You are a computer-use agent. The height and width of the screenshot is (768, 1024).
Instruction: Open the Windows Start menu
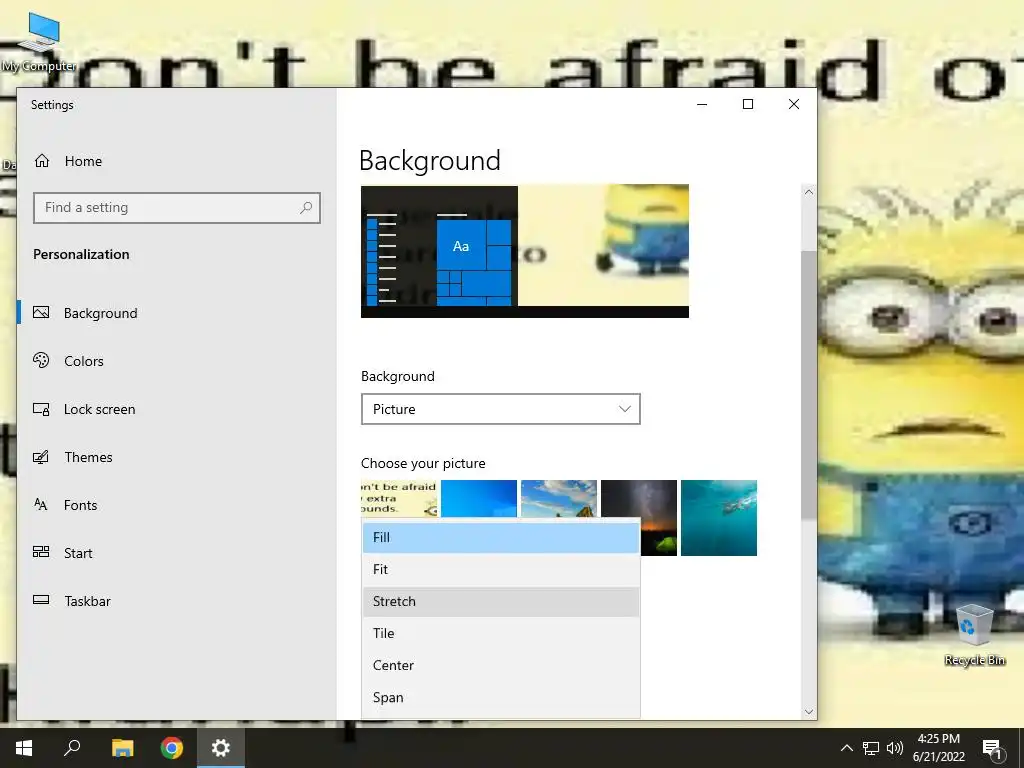24,748
